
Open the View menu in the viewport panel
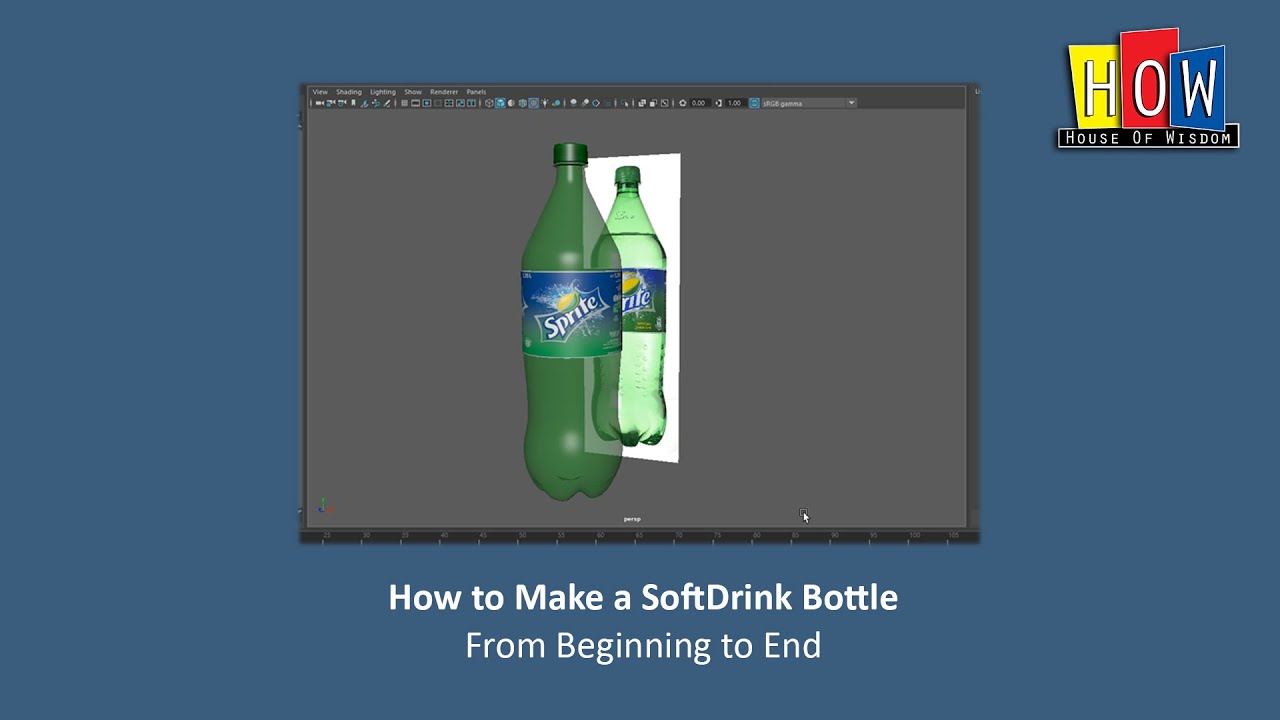click(x=320, y=92)
